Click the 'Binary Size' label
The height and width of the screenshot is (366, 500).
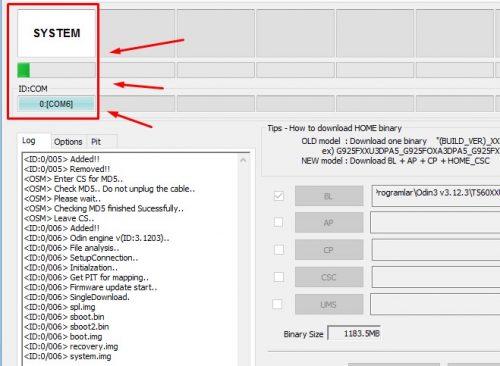303,334
